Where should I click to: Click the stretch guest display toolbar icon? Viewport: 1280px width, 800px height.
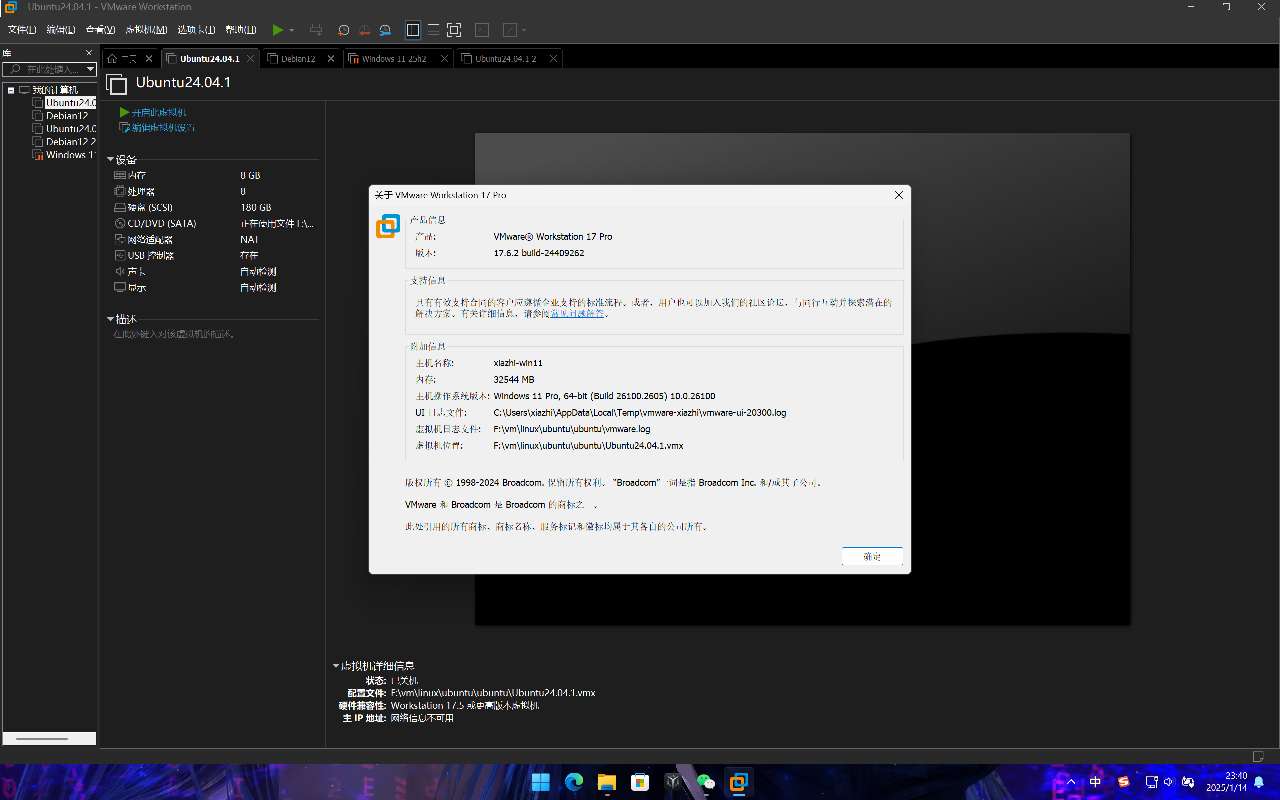pos(510,30)
